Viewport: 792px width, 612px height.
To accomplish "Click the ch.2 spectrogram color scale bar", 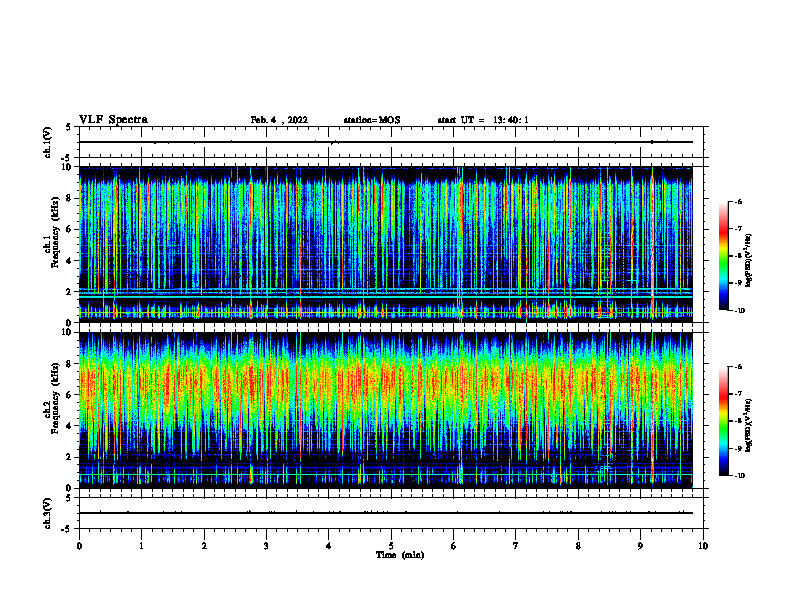I will [724, 421].
